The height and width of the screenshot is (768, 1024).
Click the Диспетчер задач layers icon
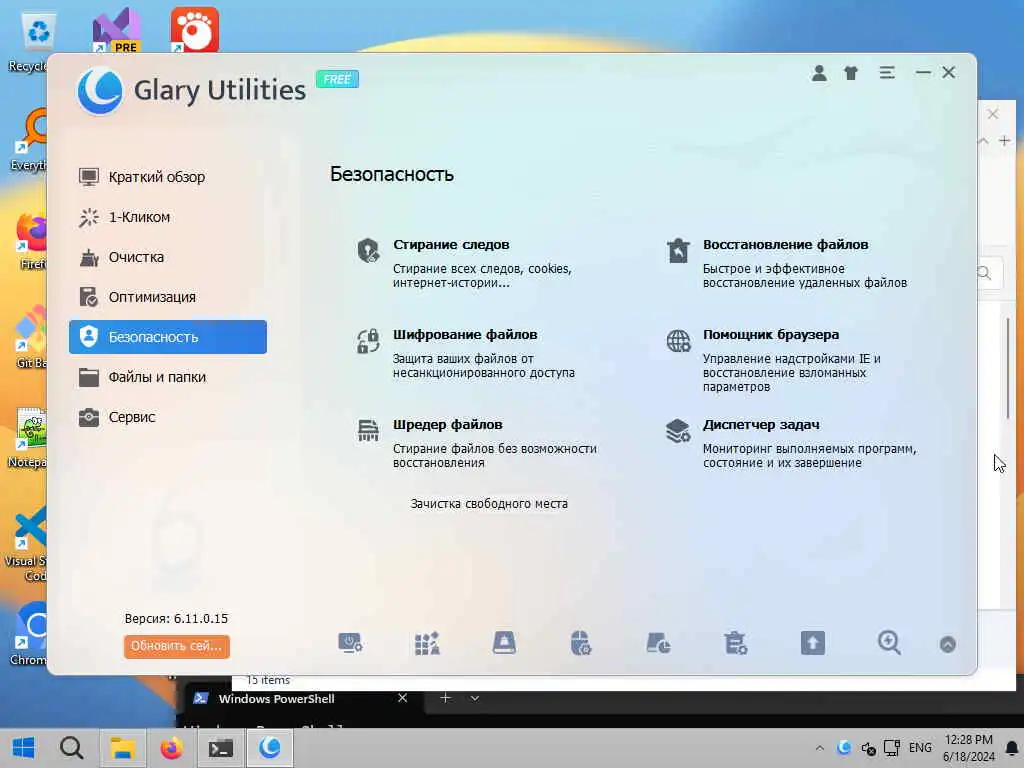pyautogui.click(x=678, y=430)
